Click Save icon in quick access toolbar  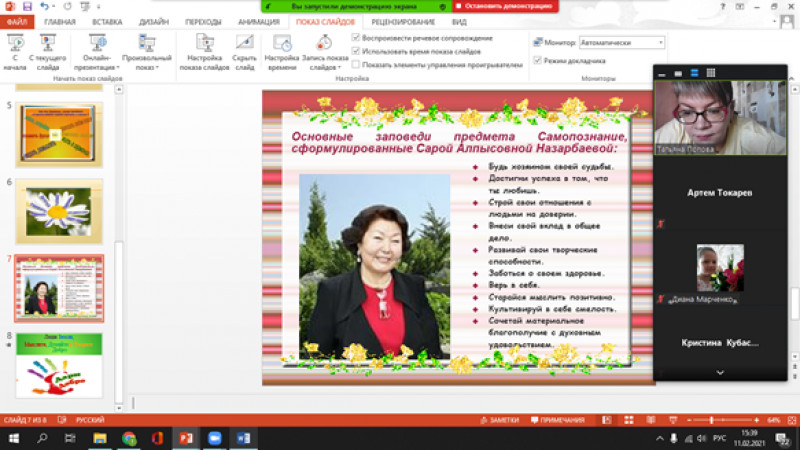pos(27,6)
